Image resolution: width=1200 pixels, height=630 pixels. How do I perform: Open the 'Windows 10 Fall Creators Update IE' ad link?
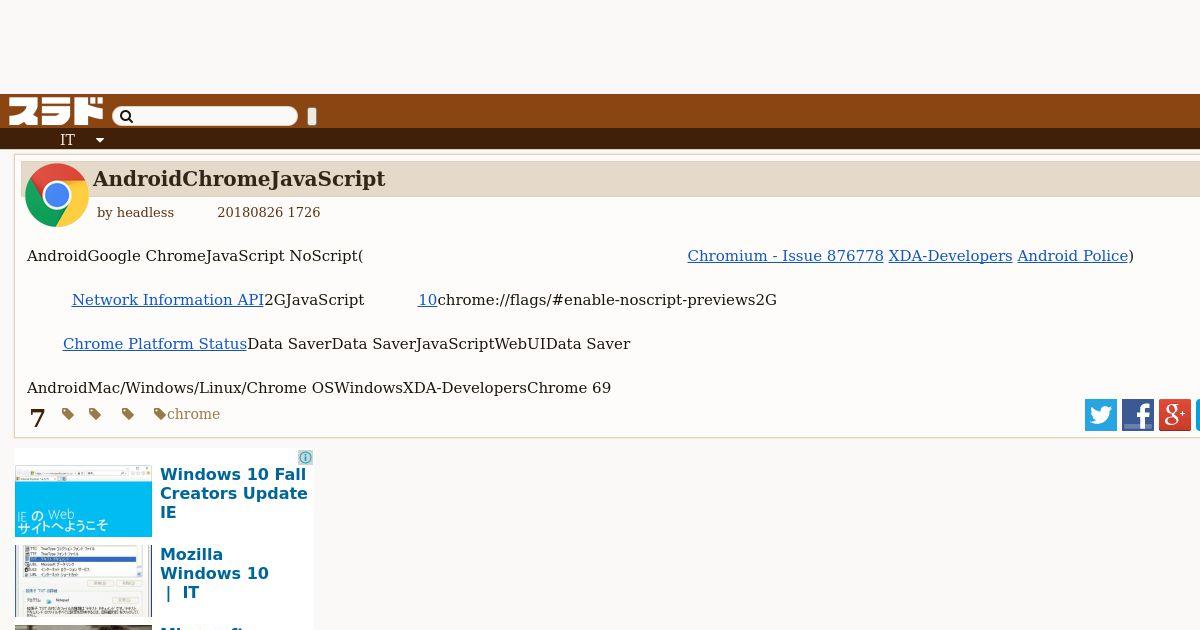[x=234, y=493]
